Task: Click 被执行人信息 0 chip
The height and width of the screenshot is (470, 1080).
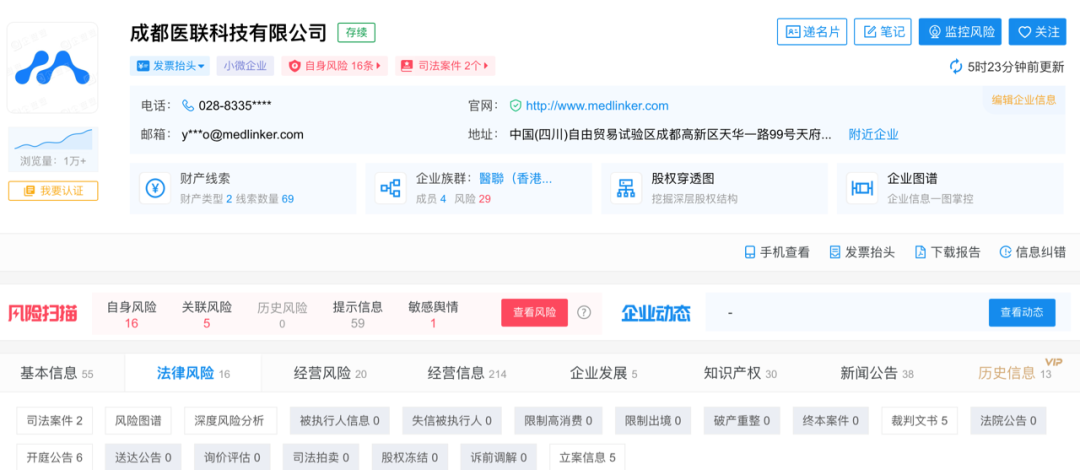Action: (x=340, y=420)
